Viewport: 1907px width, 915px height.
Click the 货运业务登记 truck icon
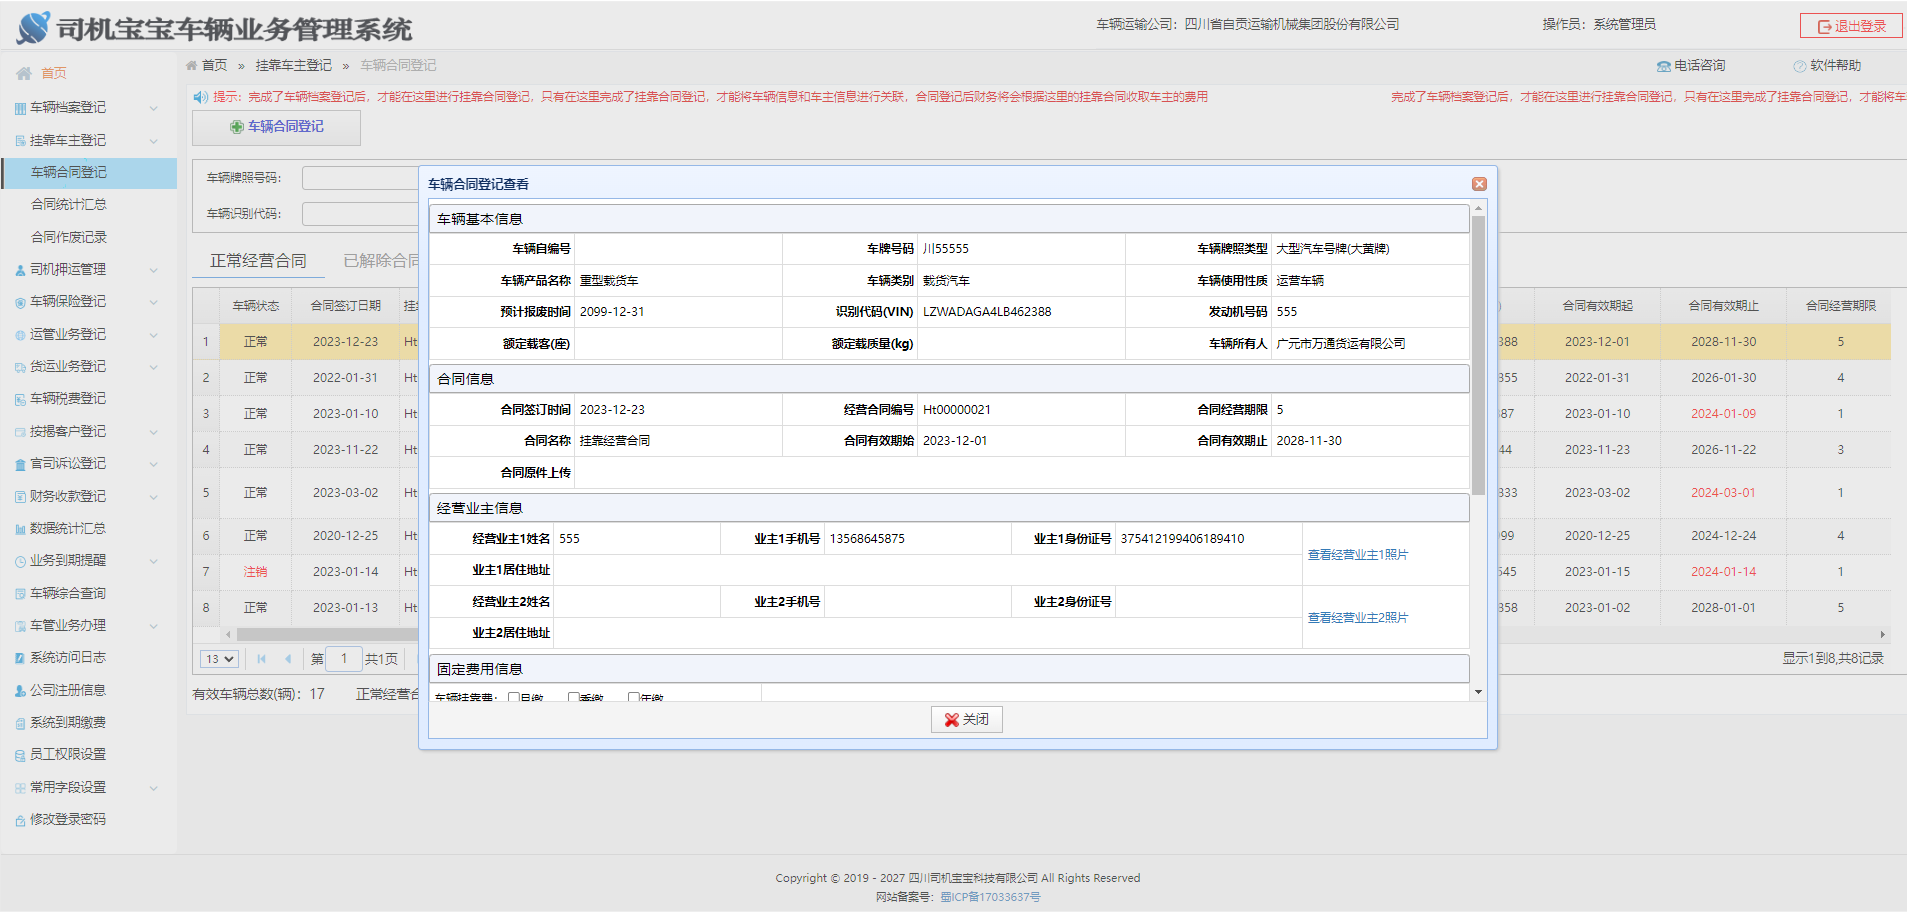click(x=20, y=367)
